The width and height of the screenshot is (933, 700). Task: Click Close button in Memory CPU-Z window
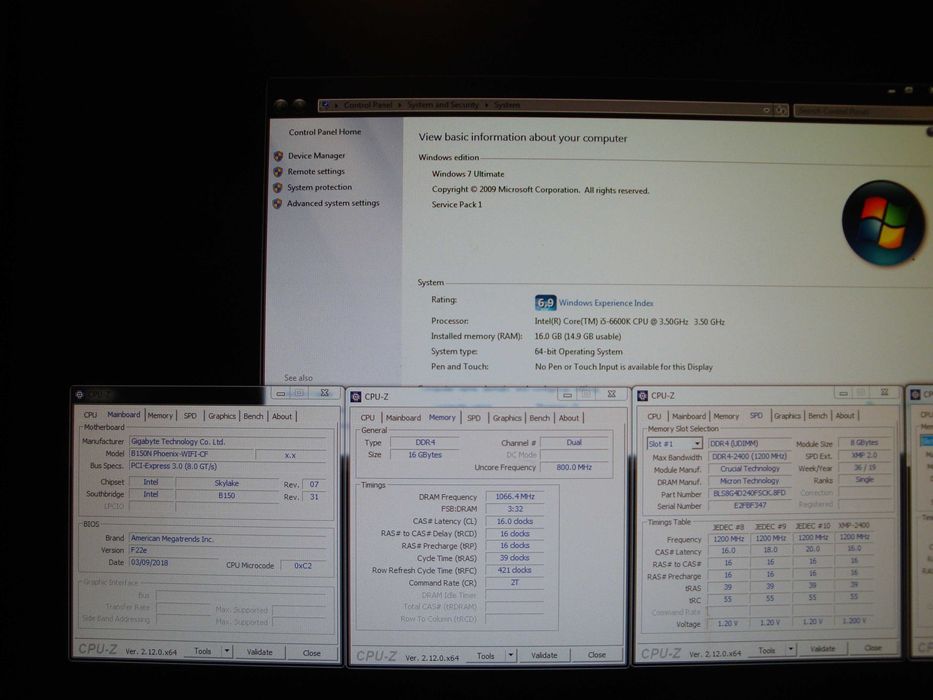[597, 655]
